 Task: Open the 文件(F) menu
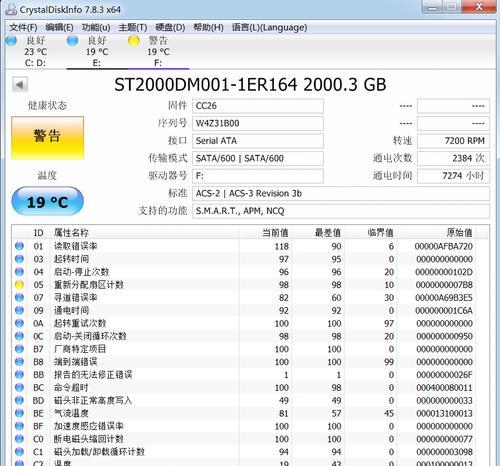(x=23, y=27)
